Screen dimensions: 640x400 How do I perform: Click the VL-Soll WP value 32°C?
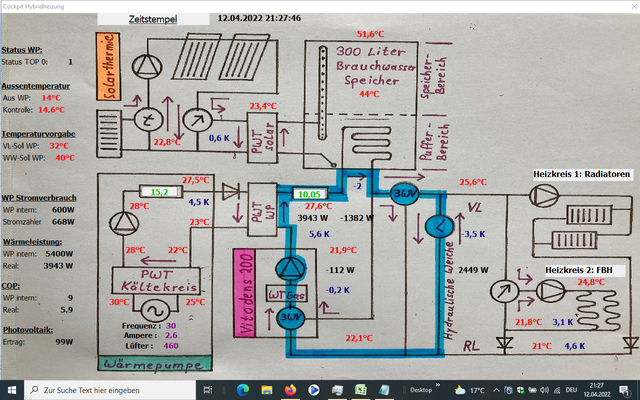(59, 146)
